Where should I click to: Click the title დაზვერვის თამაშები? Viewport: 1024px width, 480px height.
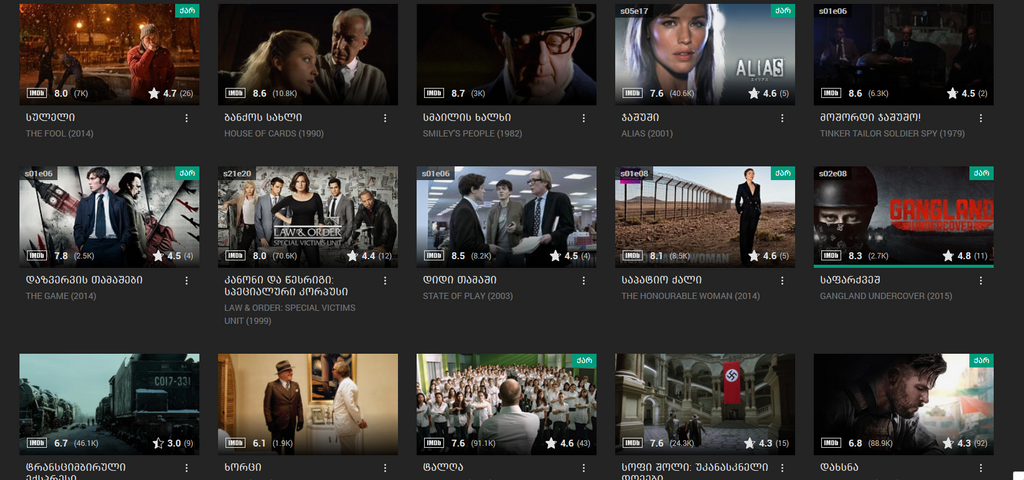tap(84, 280)
